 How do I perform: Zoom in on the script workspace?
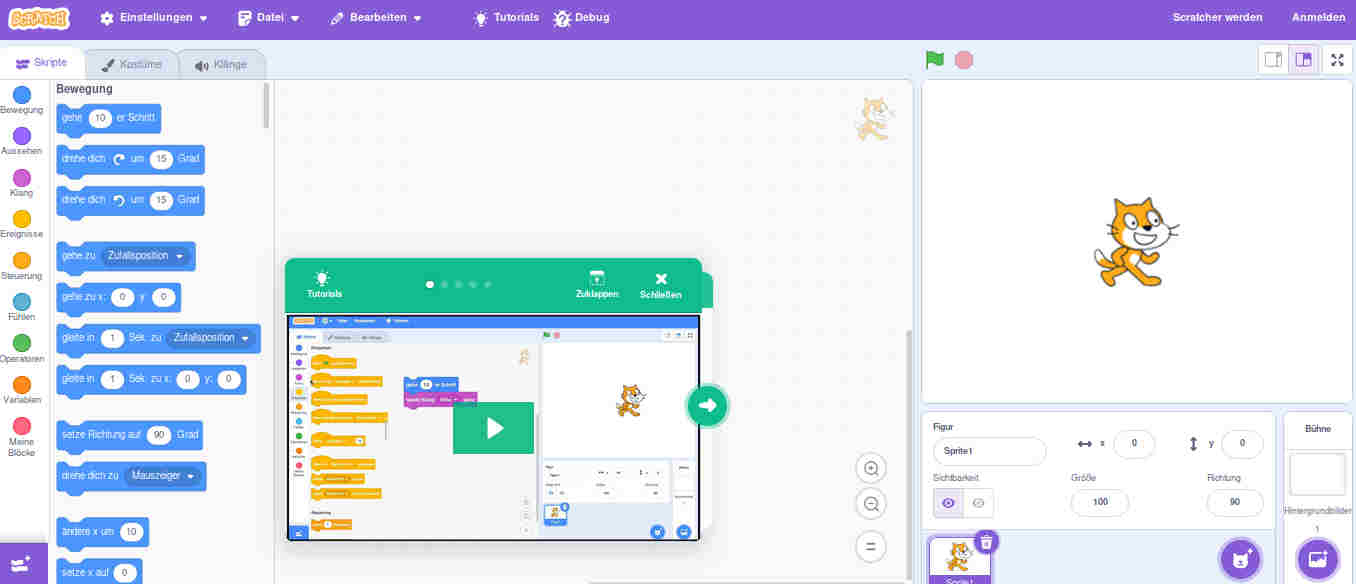871,468
